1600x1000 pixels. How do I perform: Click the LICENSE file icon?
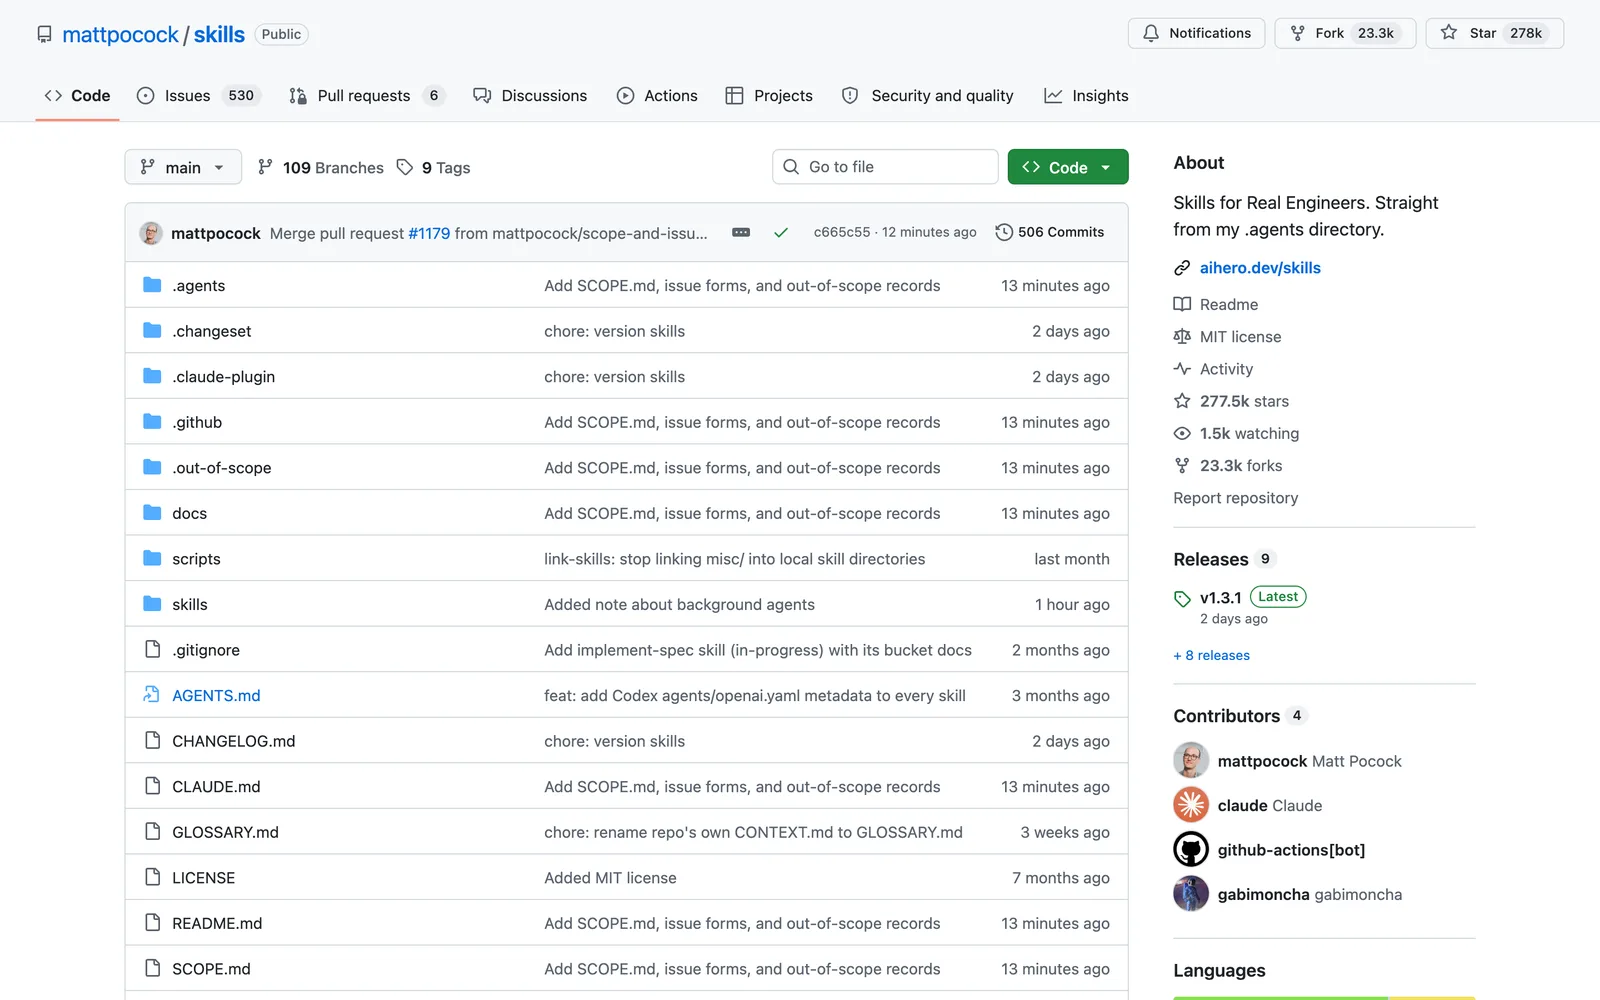tap(152, 877)
